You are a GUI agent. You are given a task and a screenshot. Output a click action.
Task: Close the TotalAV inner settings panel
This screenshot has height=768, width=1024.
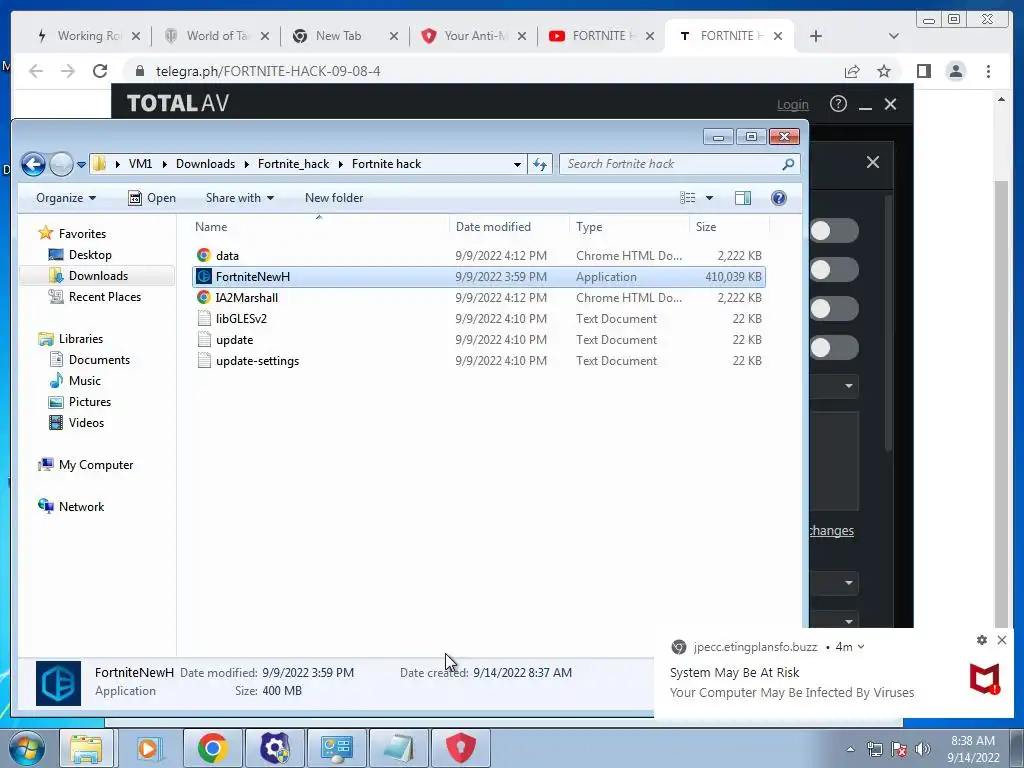tap(872, 162)
